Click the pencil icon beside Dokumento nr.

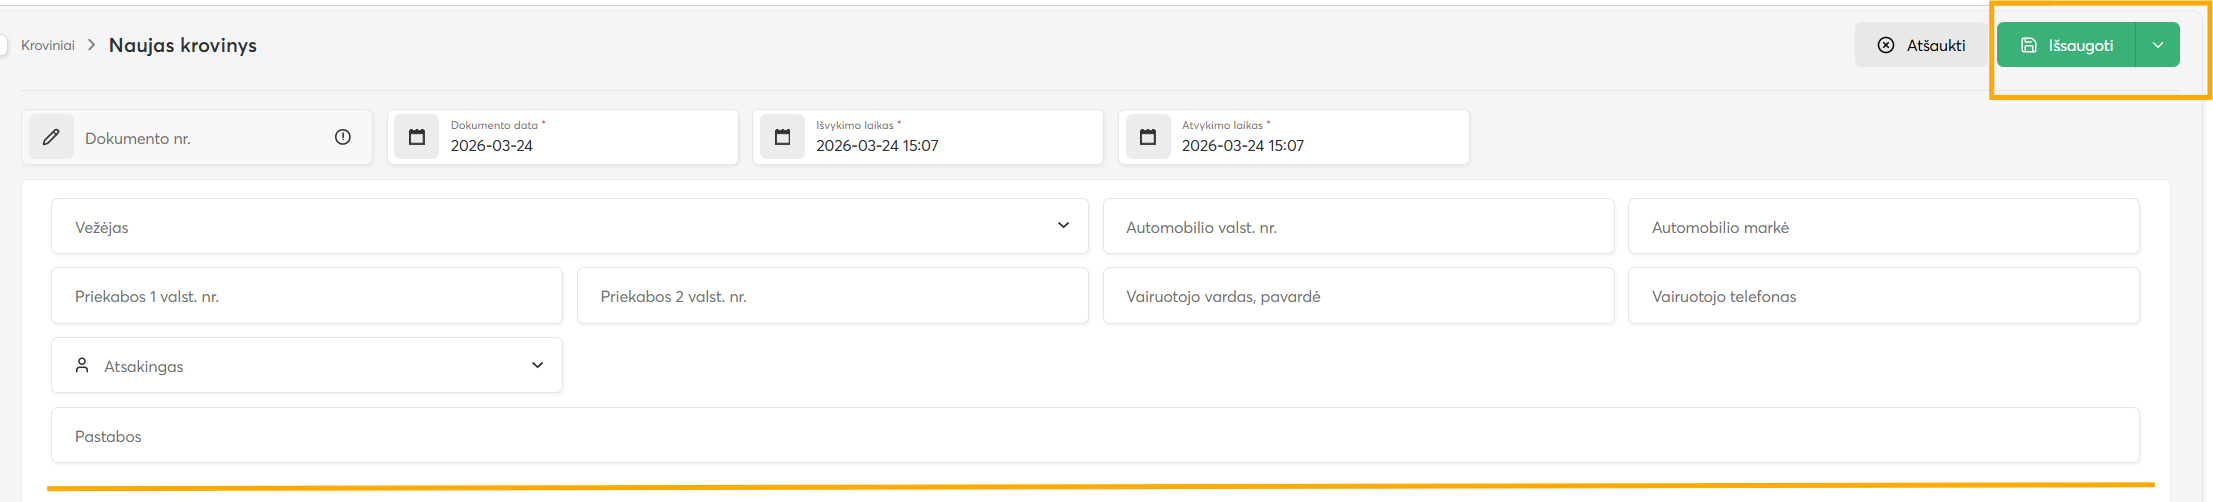pyautogui.click(x=51, y=137)
